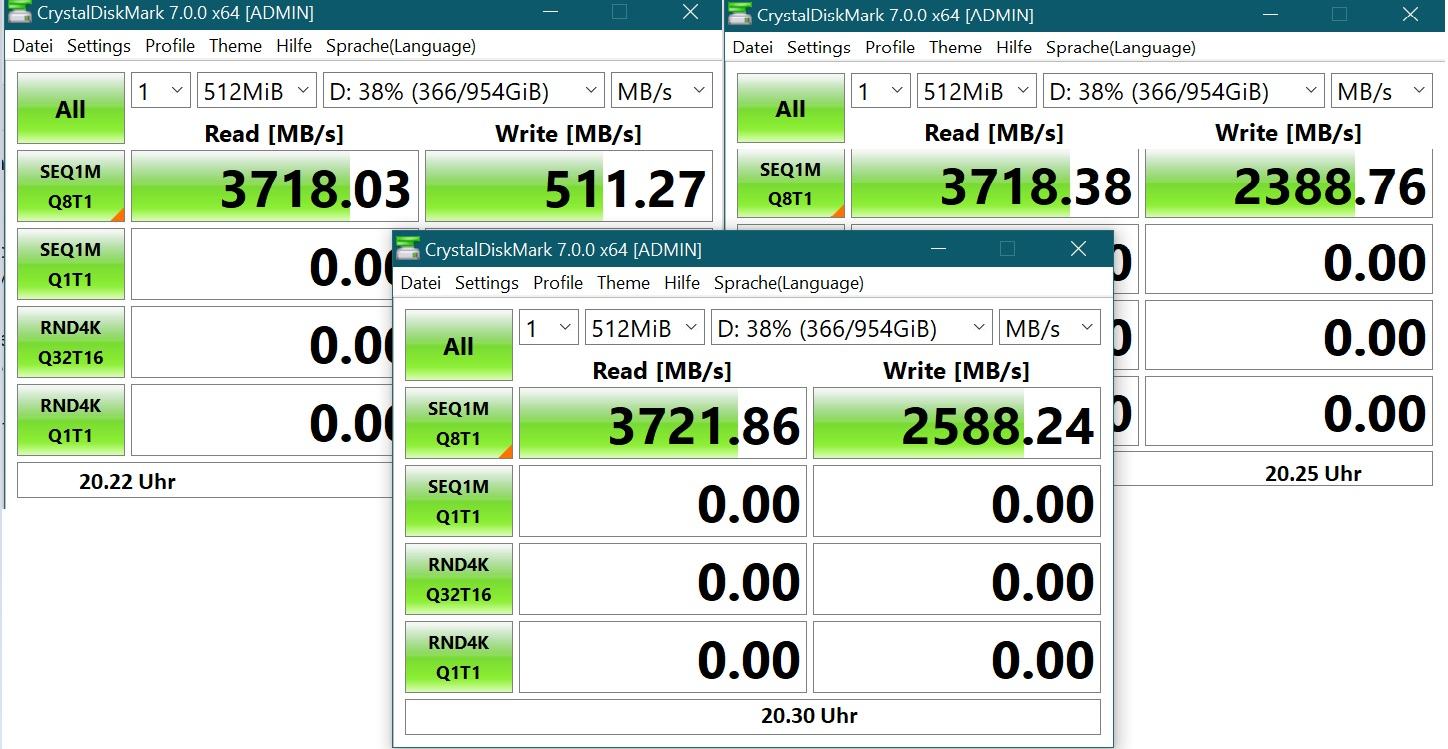Open Theme menu in left 20.22 Uhr window
The height and width of the screenshot is (749, 1448).
pyautogui.click(x=236, y=46)
